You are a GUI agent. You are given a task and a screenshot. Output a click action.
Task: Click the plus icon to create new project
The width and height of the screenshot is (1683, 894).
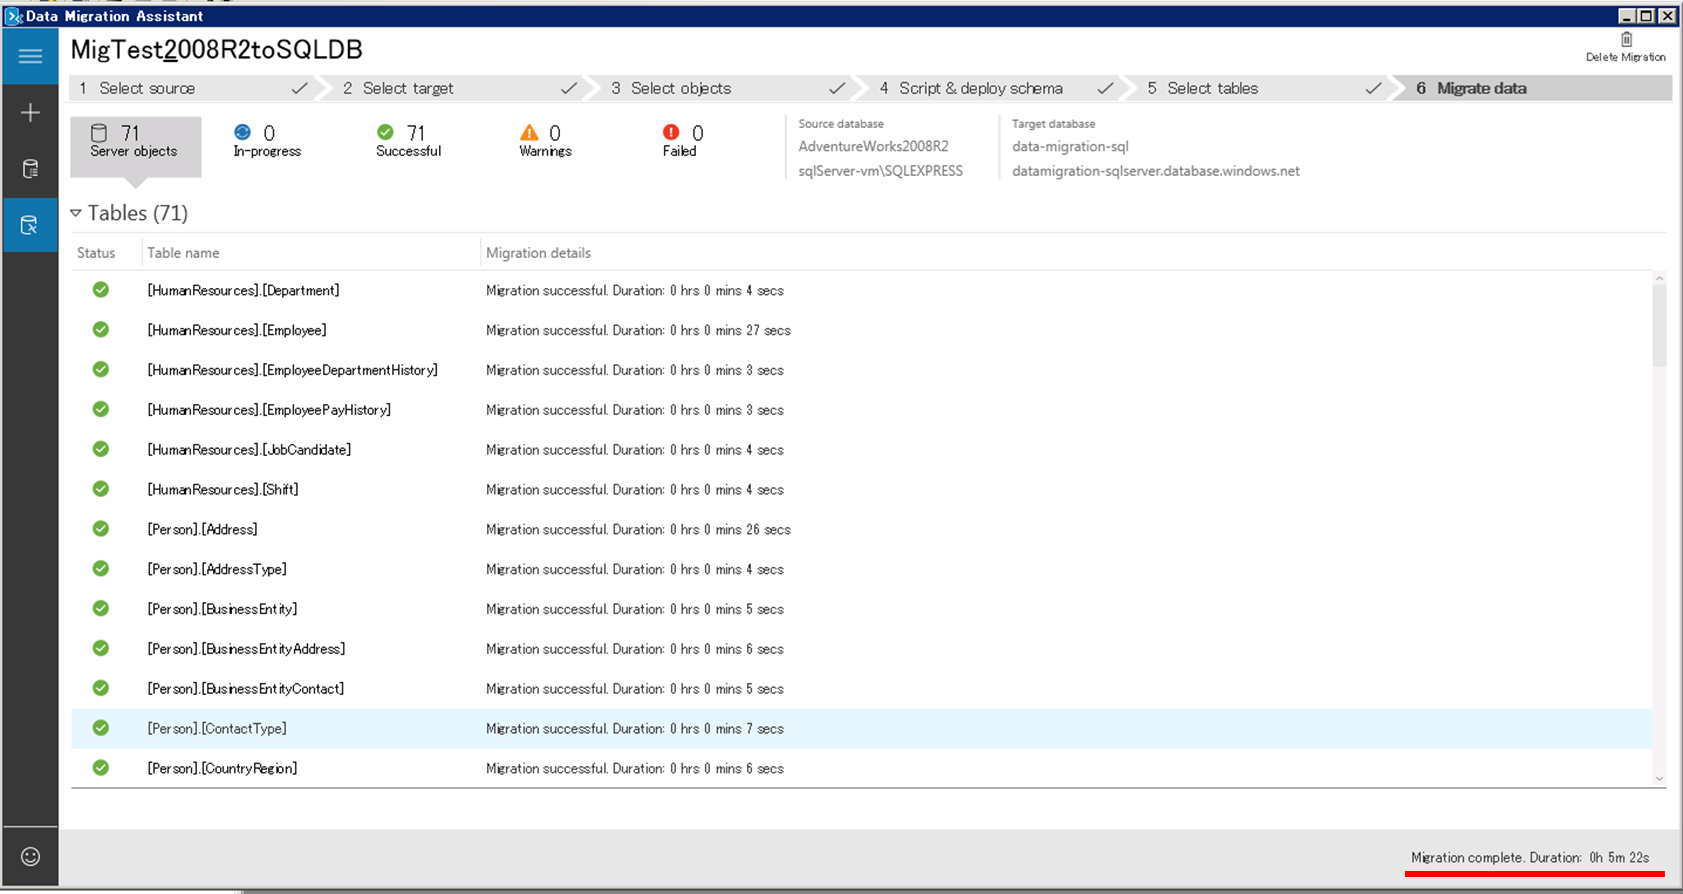[30, 112]
